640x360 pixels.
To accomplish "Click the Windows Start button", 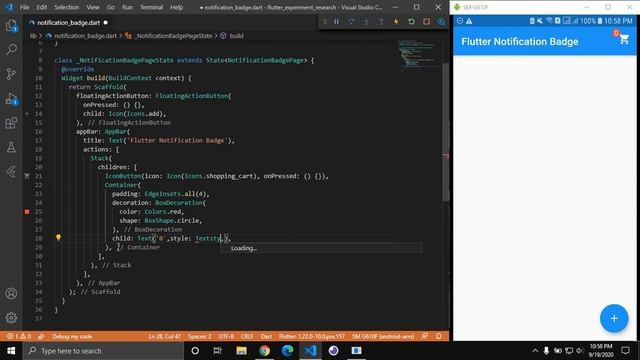I will coord(11,351).
